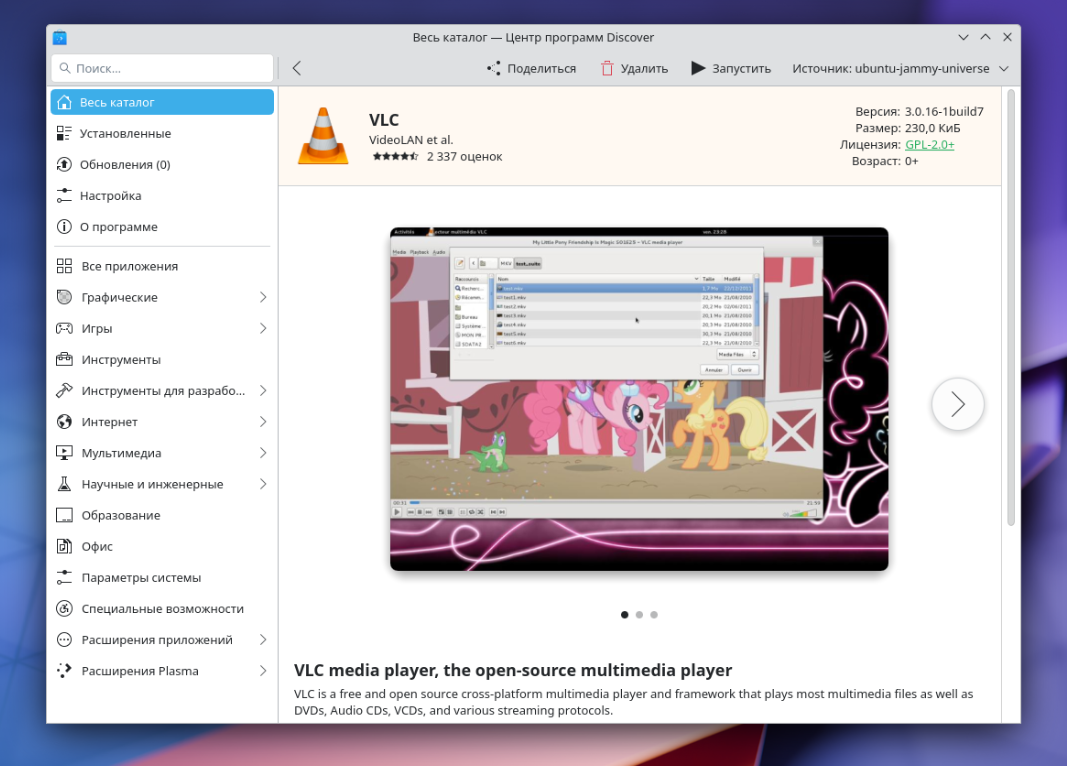Open the Установленные section
This screenshot has width=1067, height=766.
pyautogui.click(x=162, y=133)
